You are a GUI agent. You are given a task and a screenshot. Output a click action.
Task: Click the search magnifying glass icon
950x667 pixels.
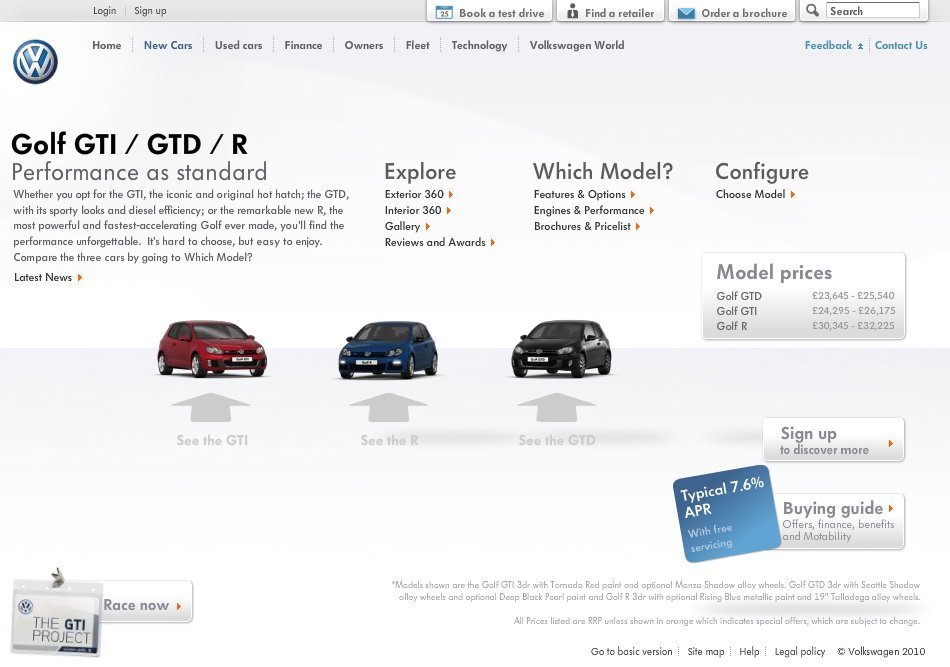click(x=812, y=11)
